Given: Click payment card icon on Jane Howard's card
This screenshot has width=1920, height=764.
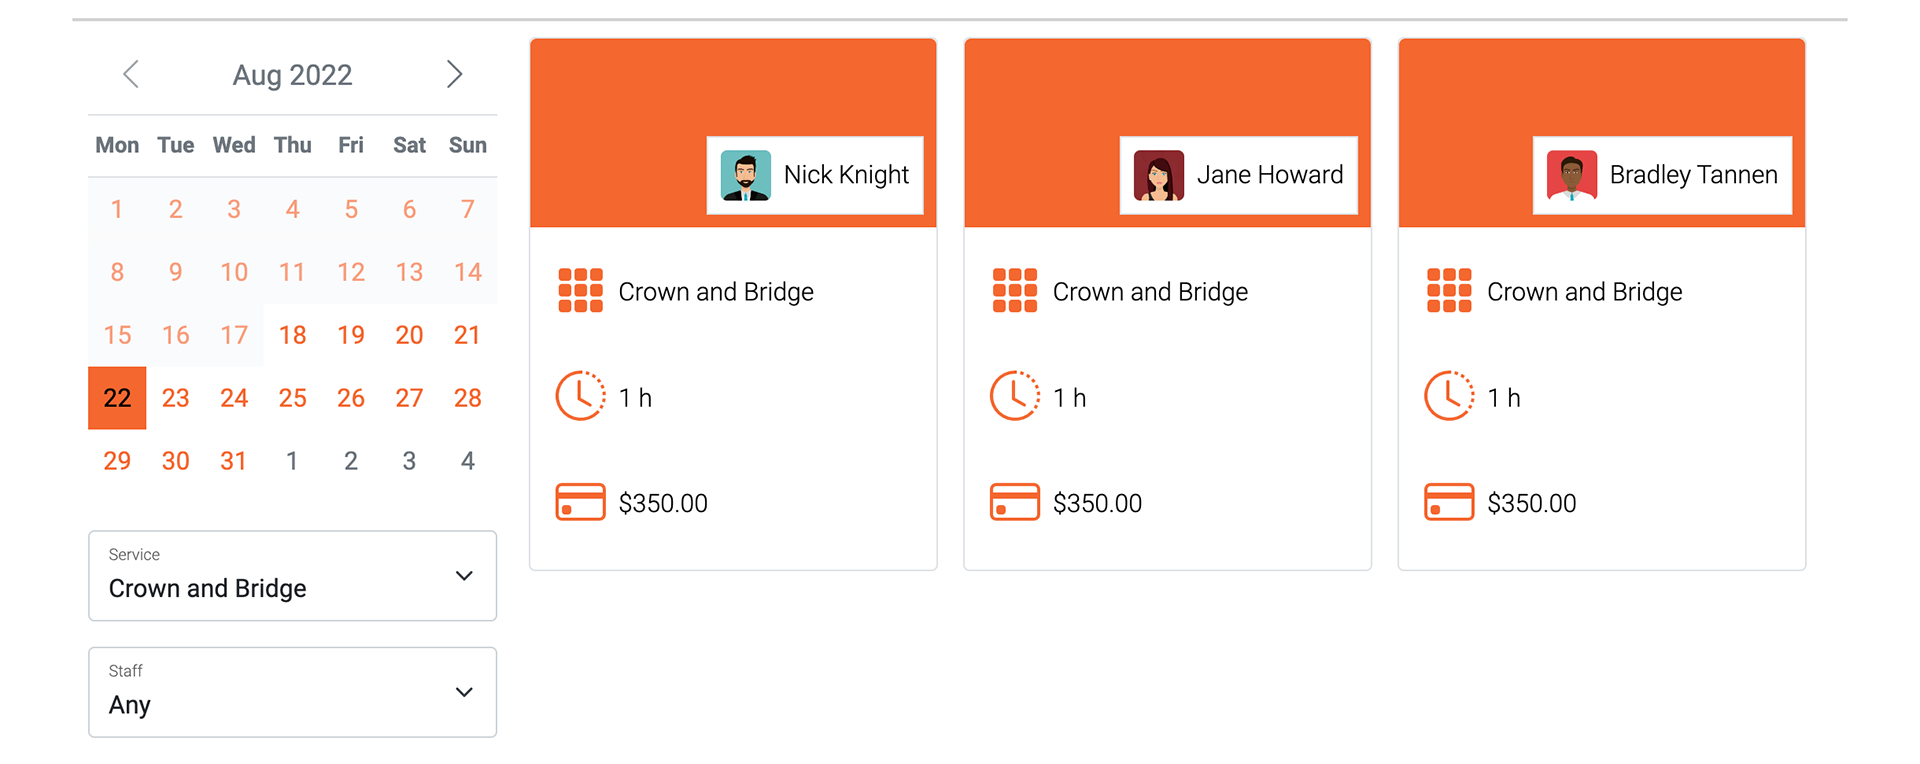Looking at the screenshot, I should tap(1014, 502).
